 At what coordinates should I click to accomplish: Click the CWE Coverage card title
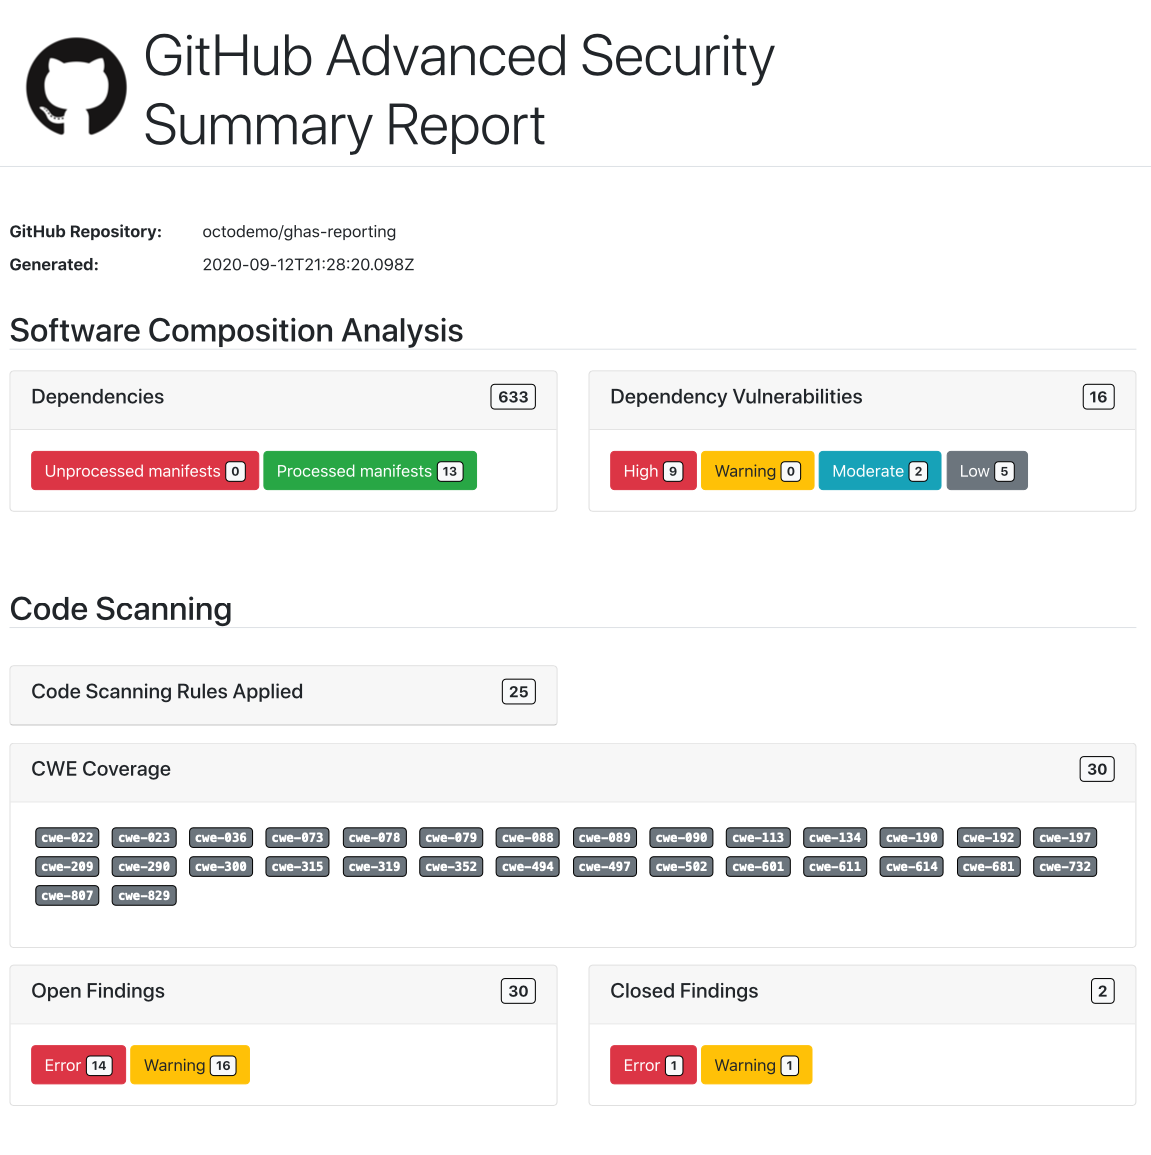(x=101, y=769)
